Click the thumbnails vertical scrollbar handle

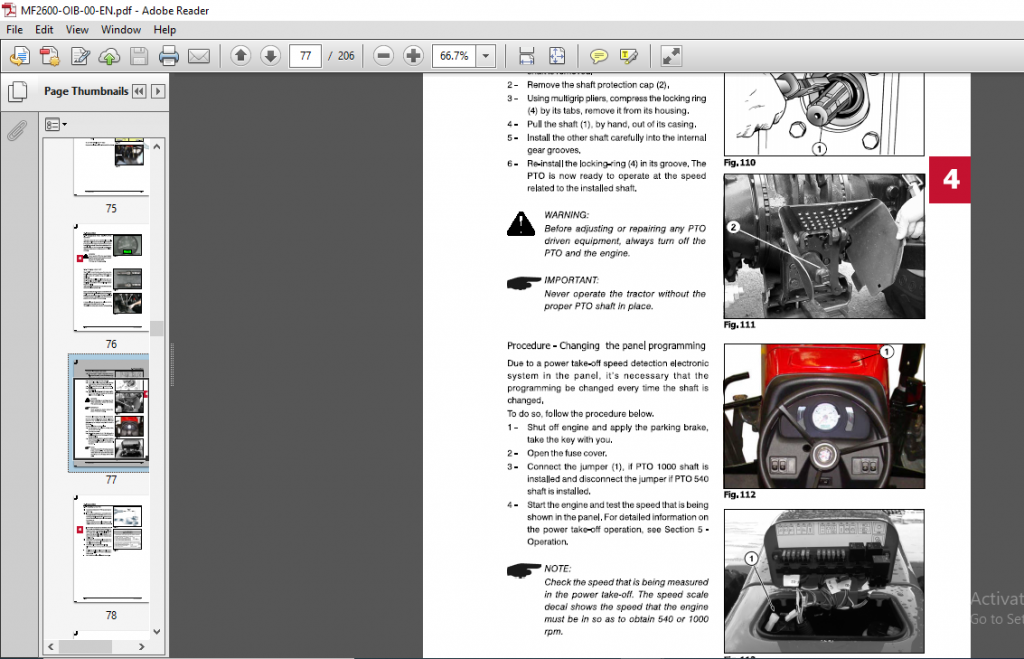(157, 328)
